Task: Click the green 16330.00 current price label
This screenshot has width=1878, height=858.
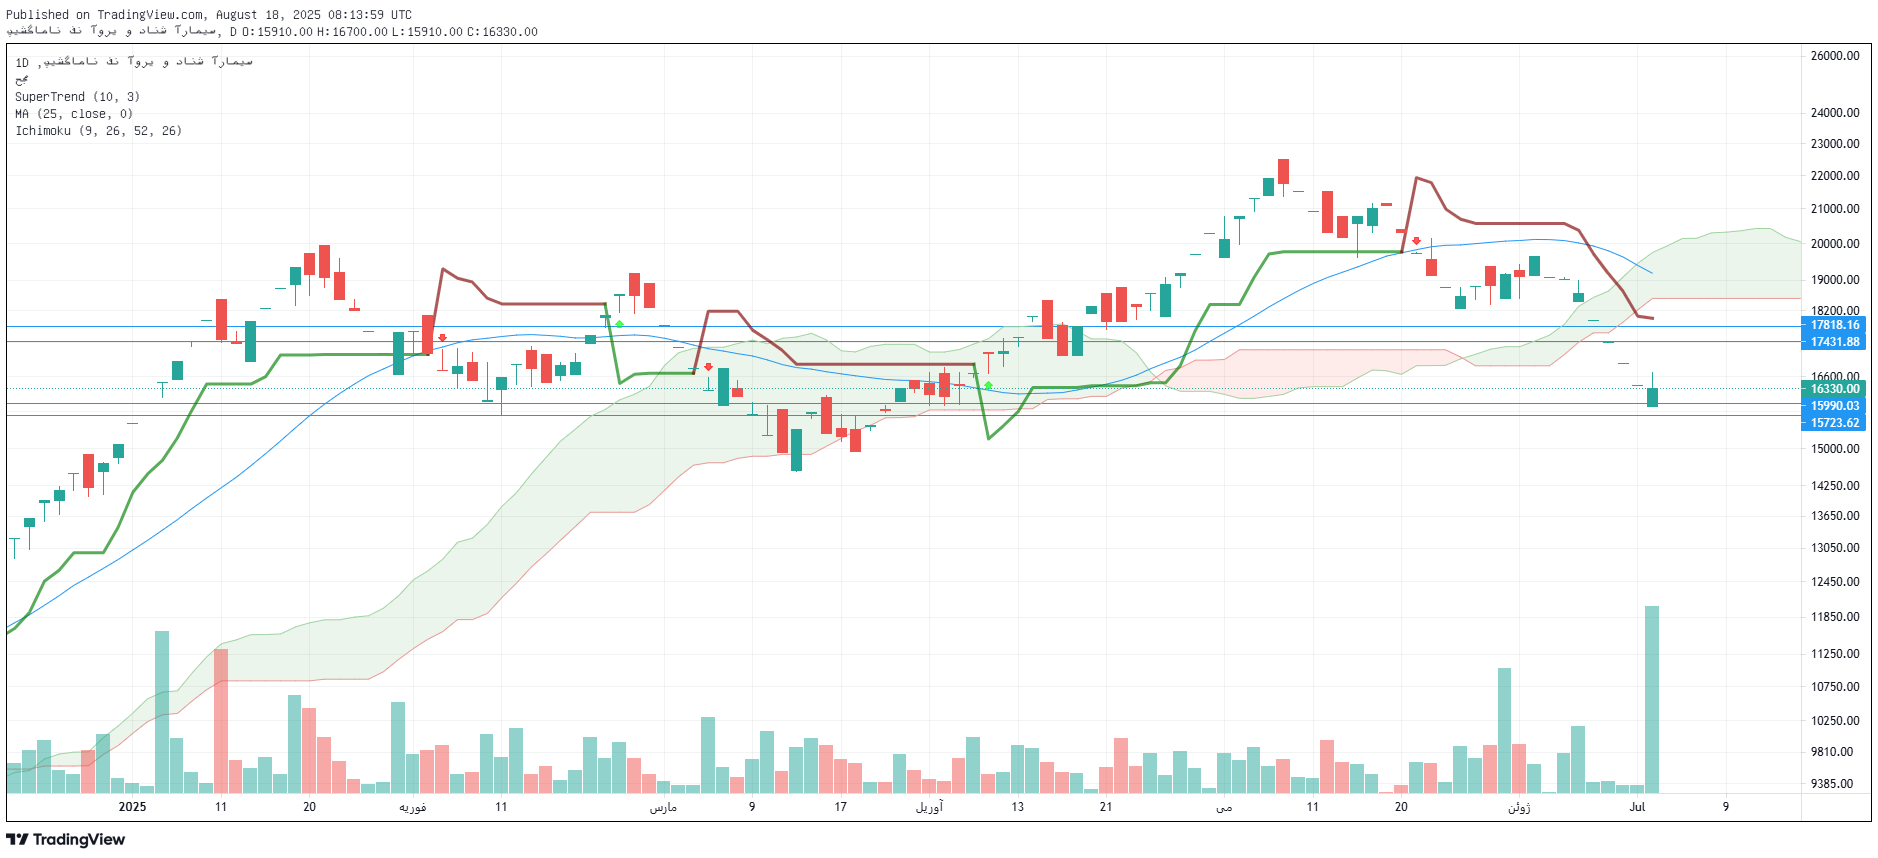Action: [x=1835, y=389]
